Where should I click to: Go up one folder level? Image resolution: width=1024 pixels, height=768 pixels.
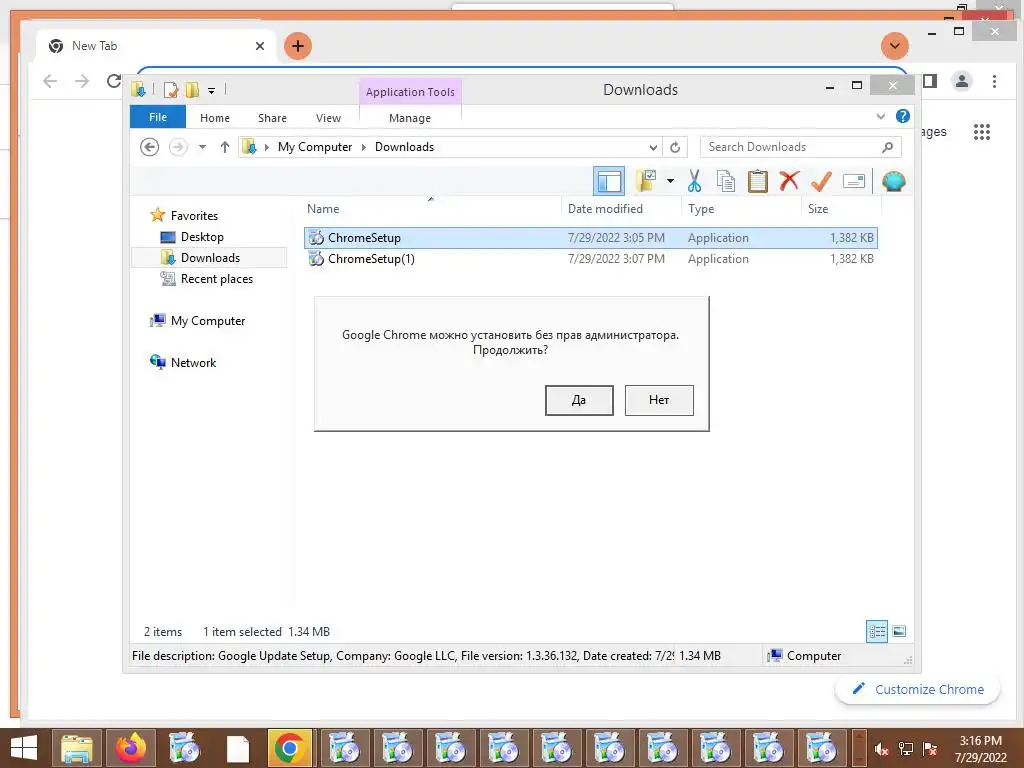tap(225, 147)
